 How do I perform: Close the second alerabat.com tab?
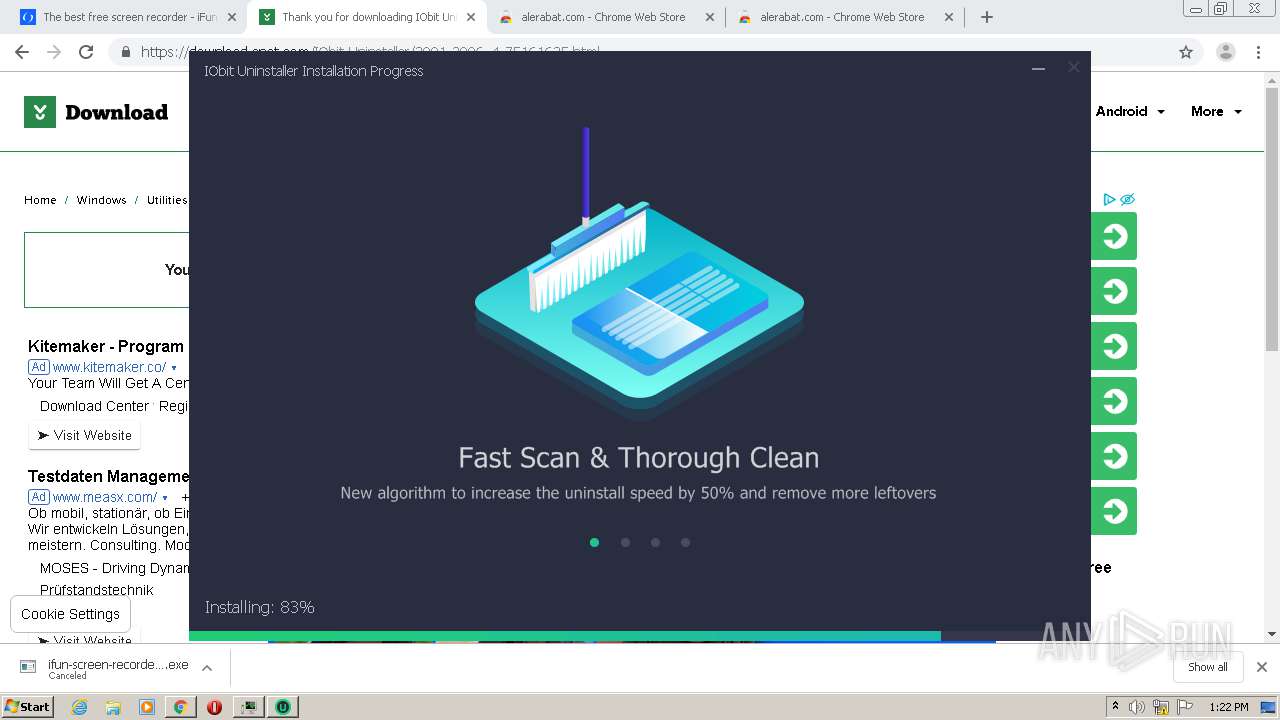point(948,17)
